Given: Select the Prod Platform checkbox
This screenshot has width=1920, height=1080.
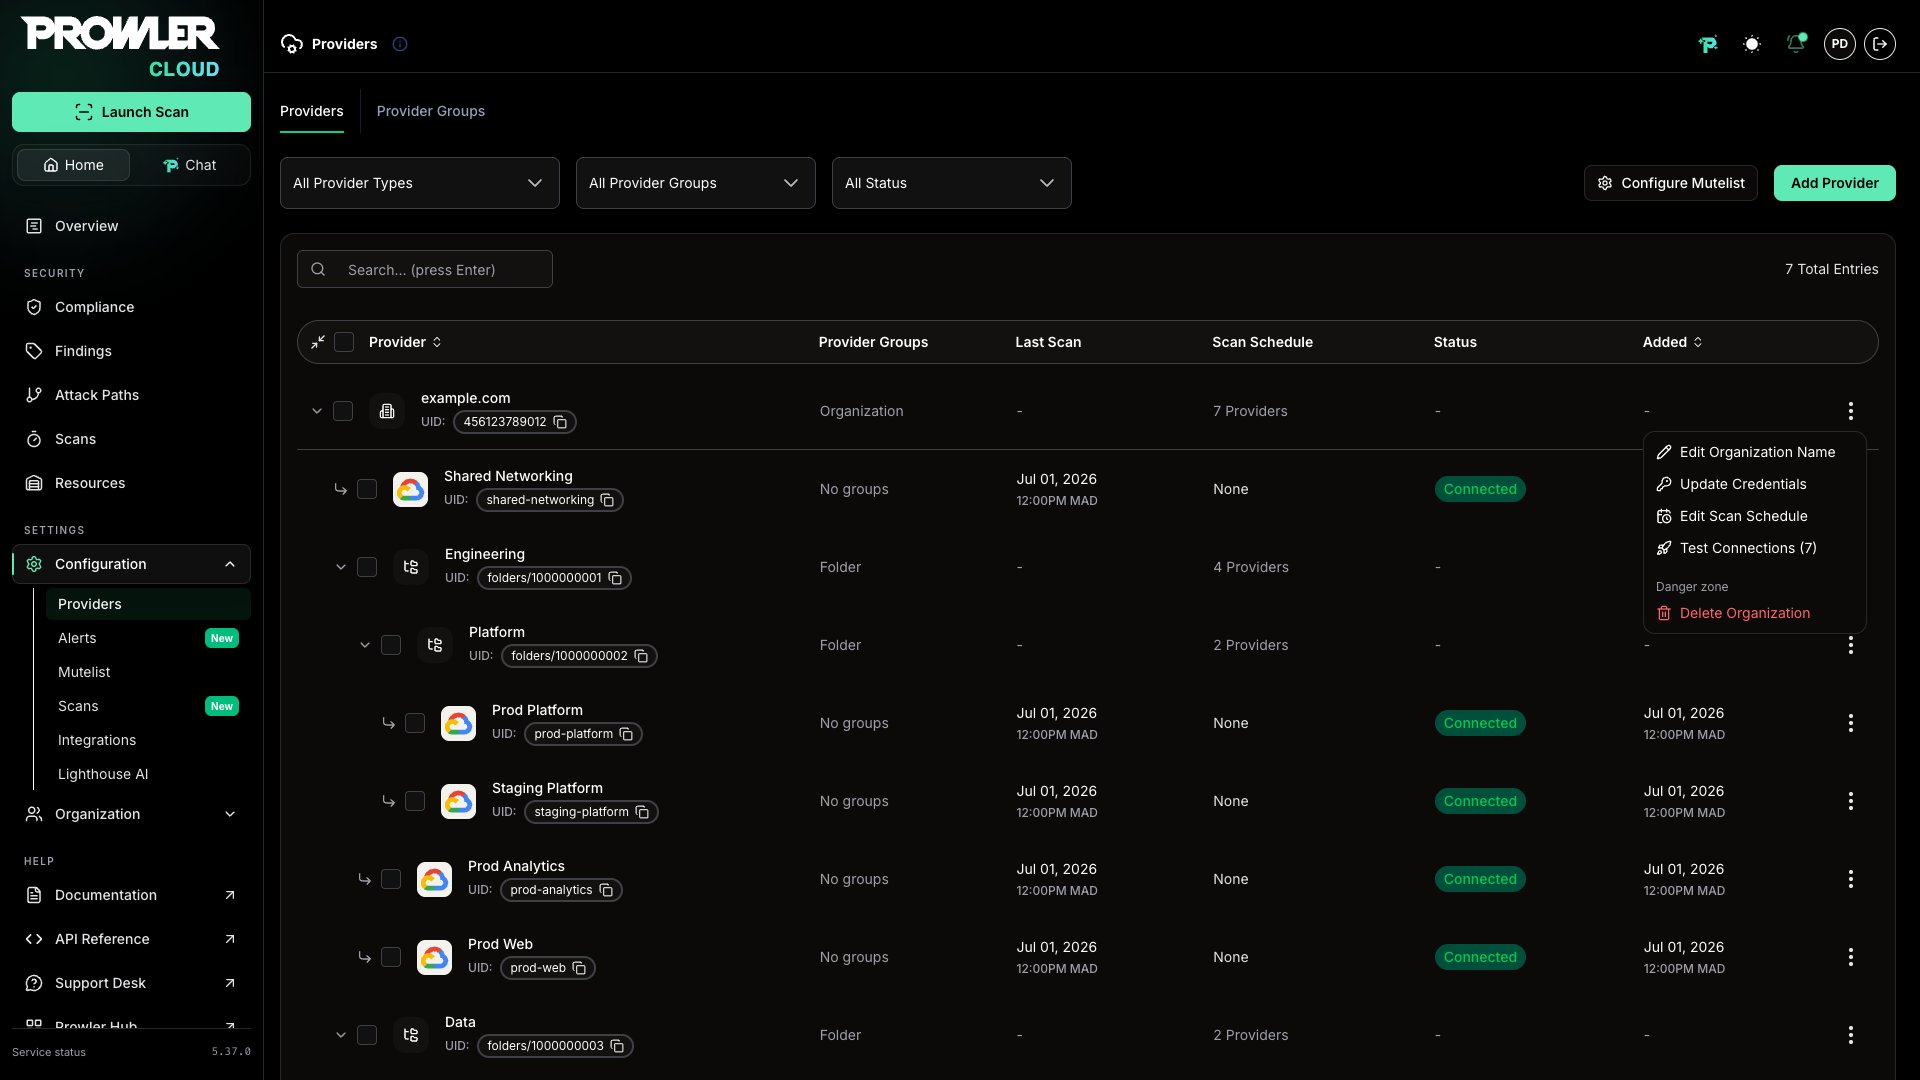Looking at the screenshot, I should [415, 723].
